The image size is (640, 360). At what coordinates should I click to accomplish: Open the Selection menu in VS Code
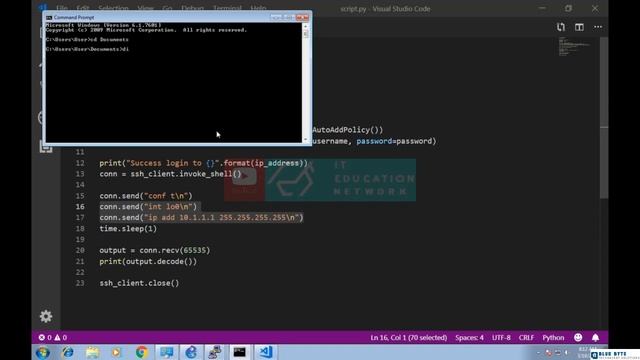click(x=113, y=8)
